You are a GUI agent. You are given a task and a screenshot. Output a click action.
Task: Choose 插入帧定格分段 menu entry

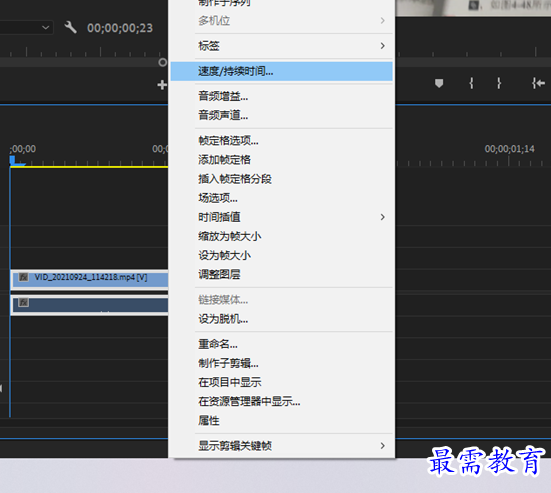(281, 179)
